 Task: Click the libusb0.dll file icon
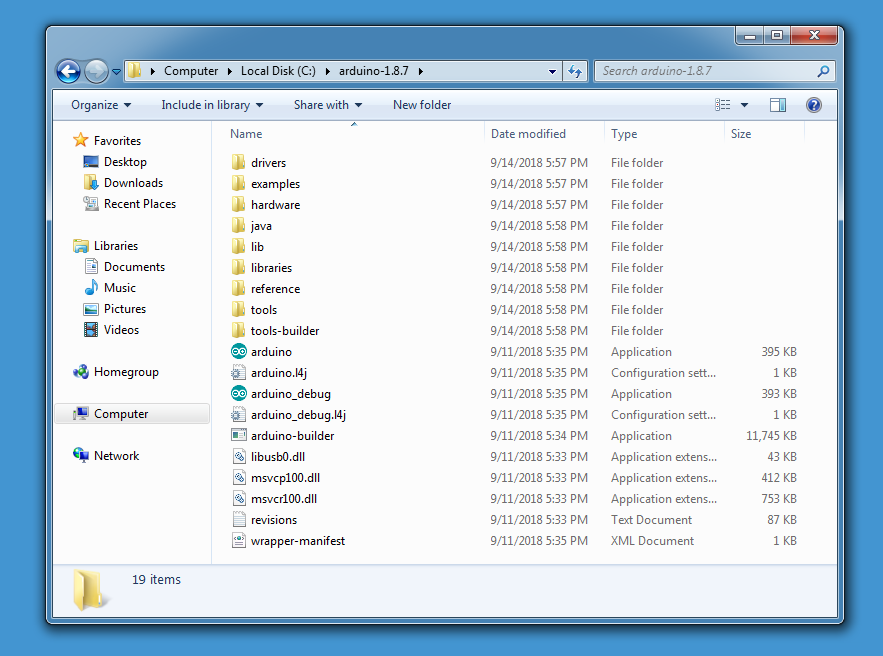coord(239,457)
